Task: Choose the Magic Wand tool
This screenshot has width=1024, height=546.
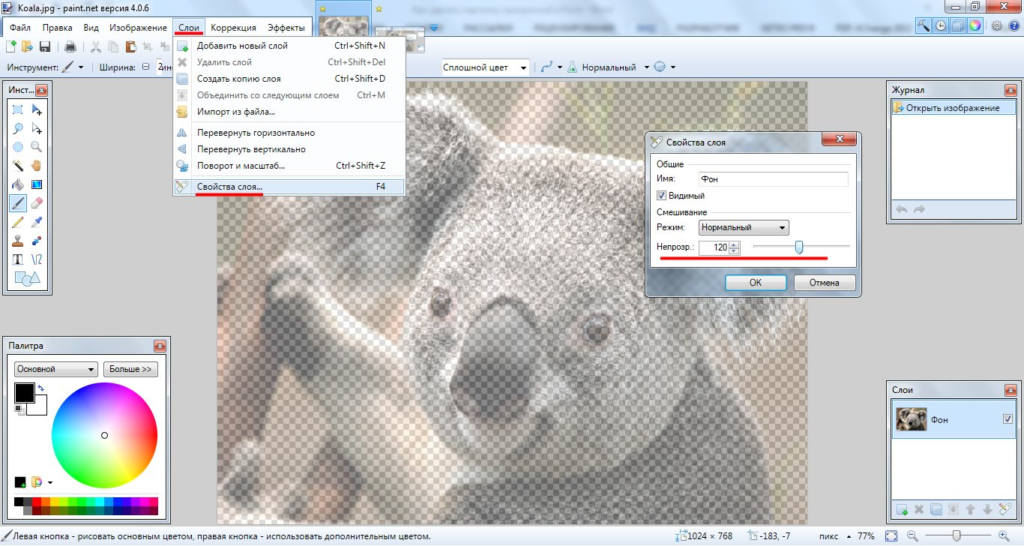Action: [x=18, y=165]
